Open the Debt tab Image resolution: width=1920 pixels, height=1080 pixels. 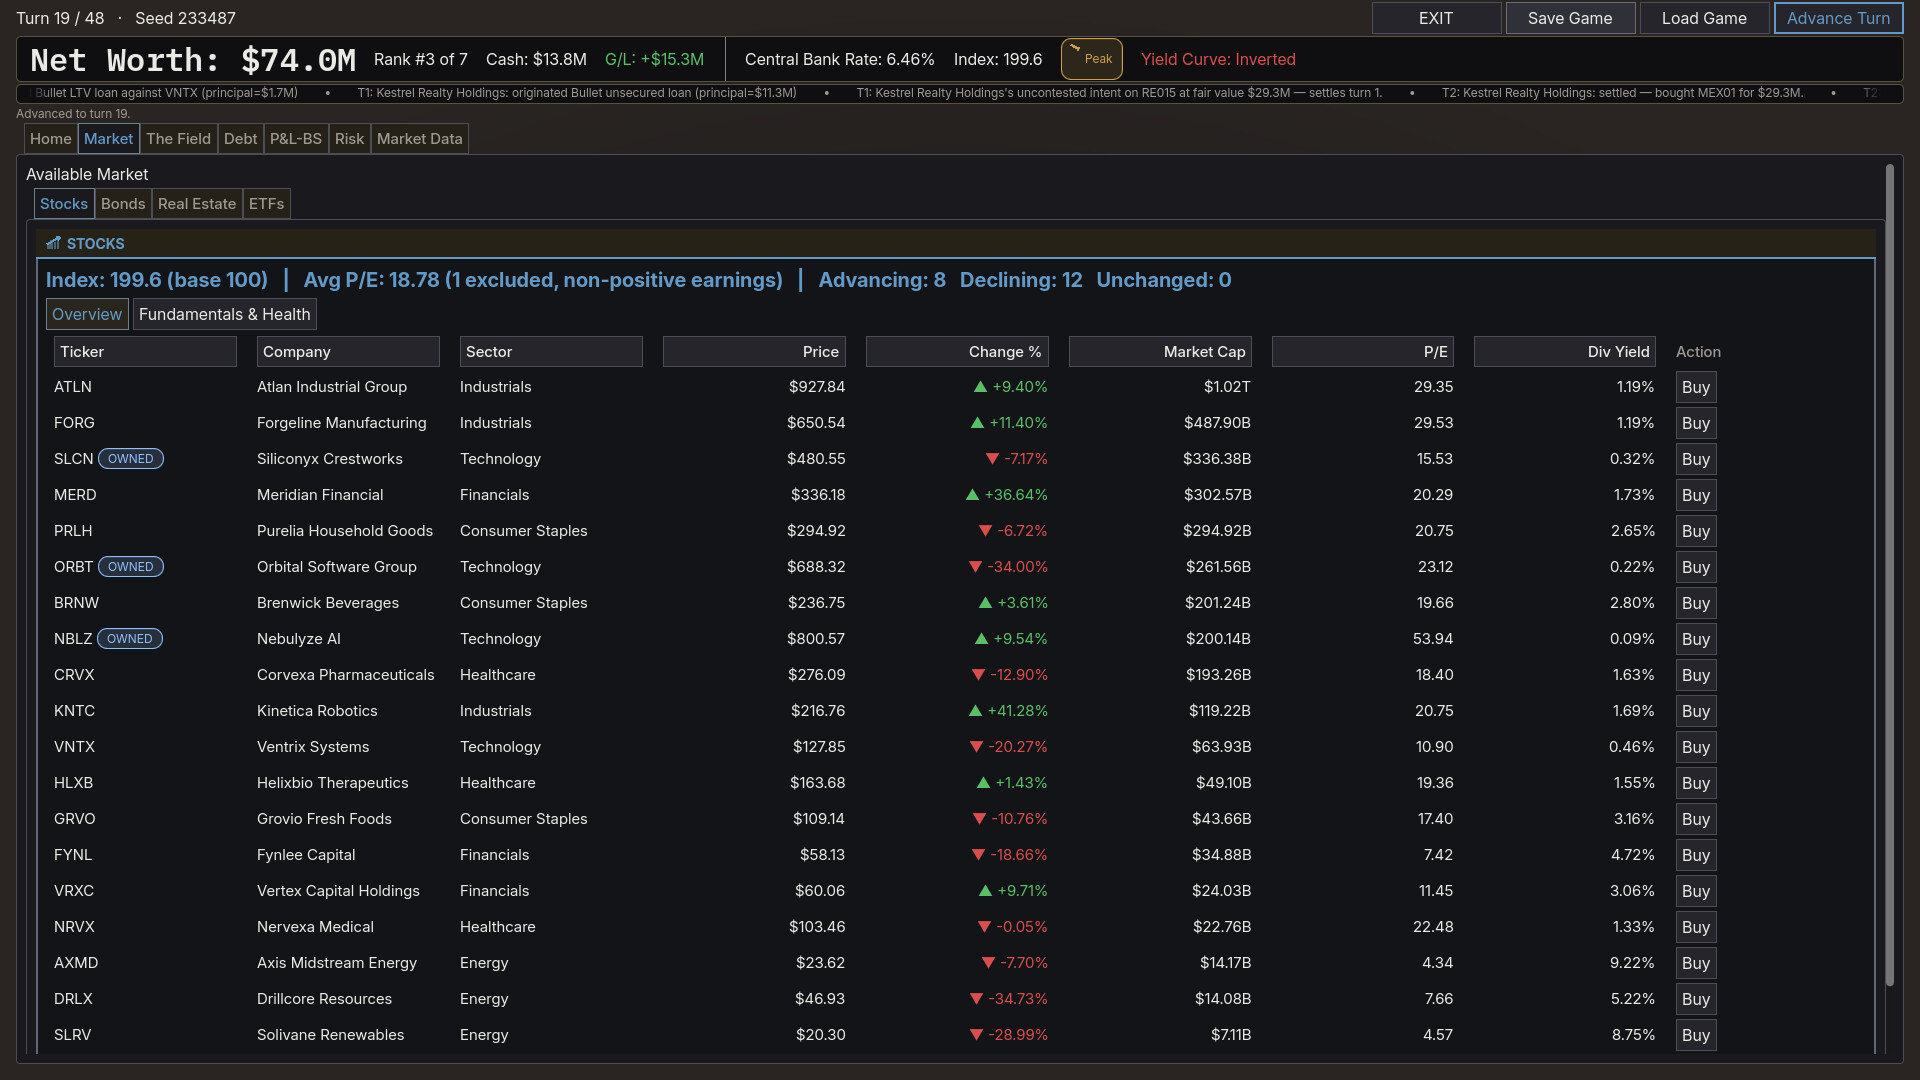(240, 139)
